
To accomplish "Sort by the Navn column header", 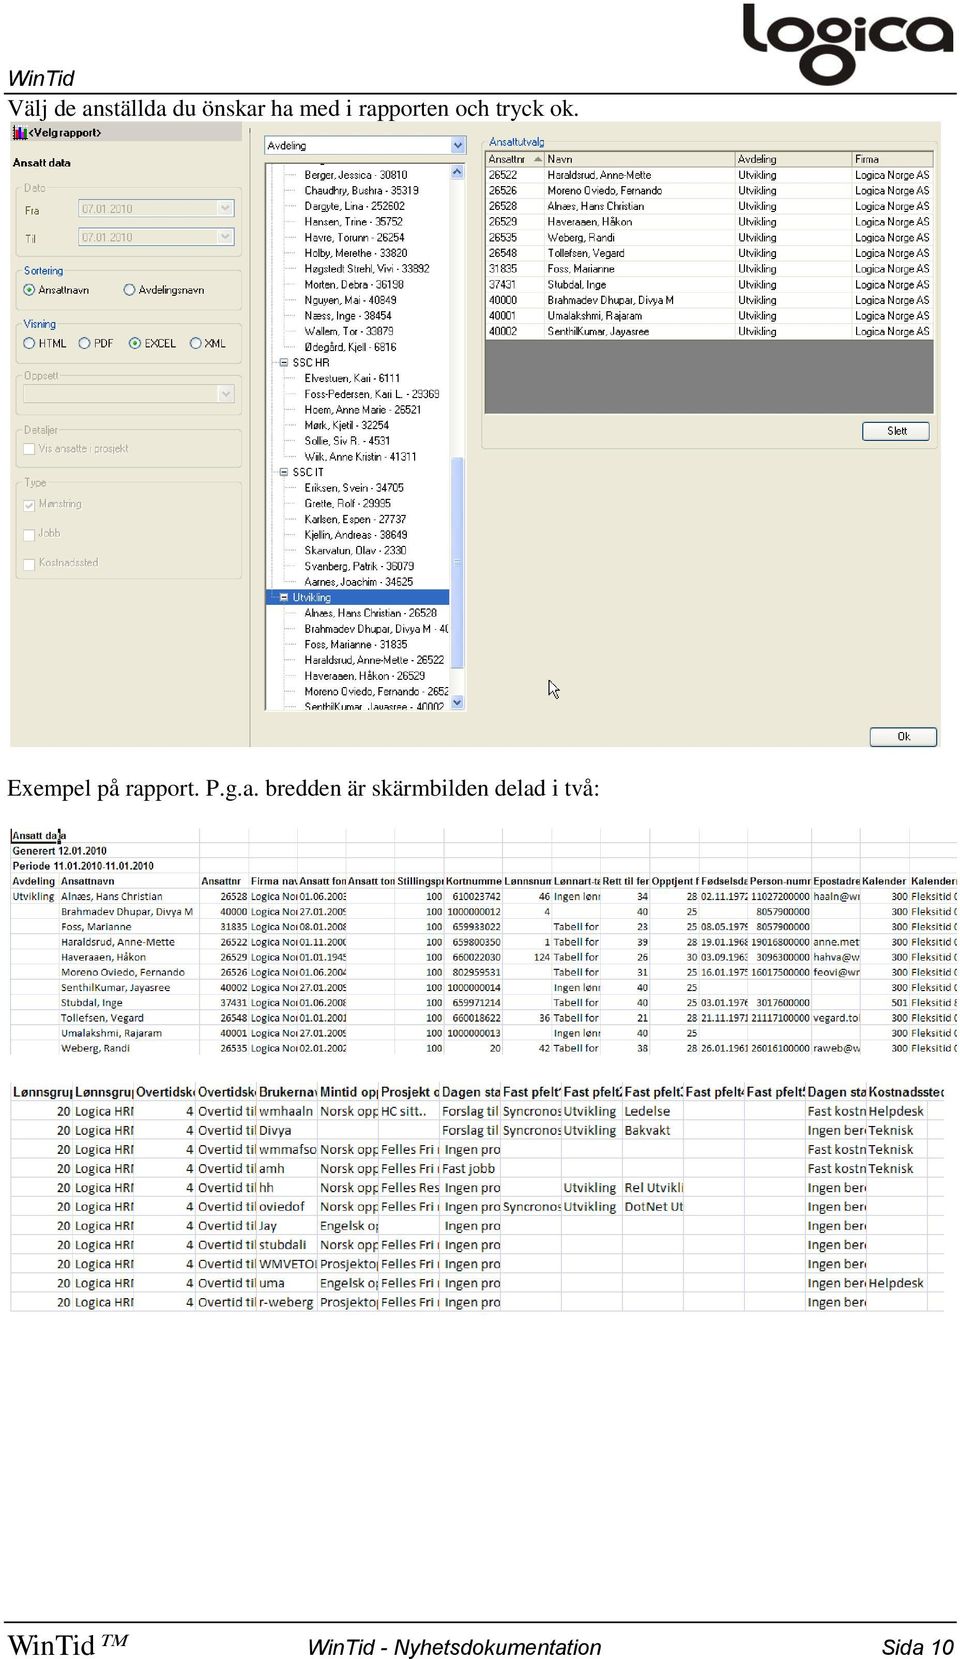I will (639, 159).
